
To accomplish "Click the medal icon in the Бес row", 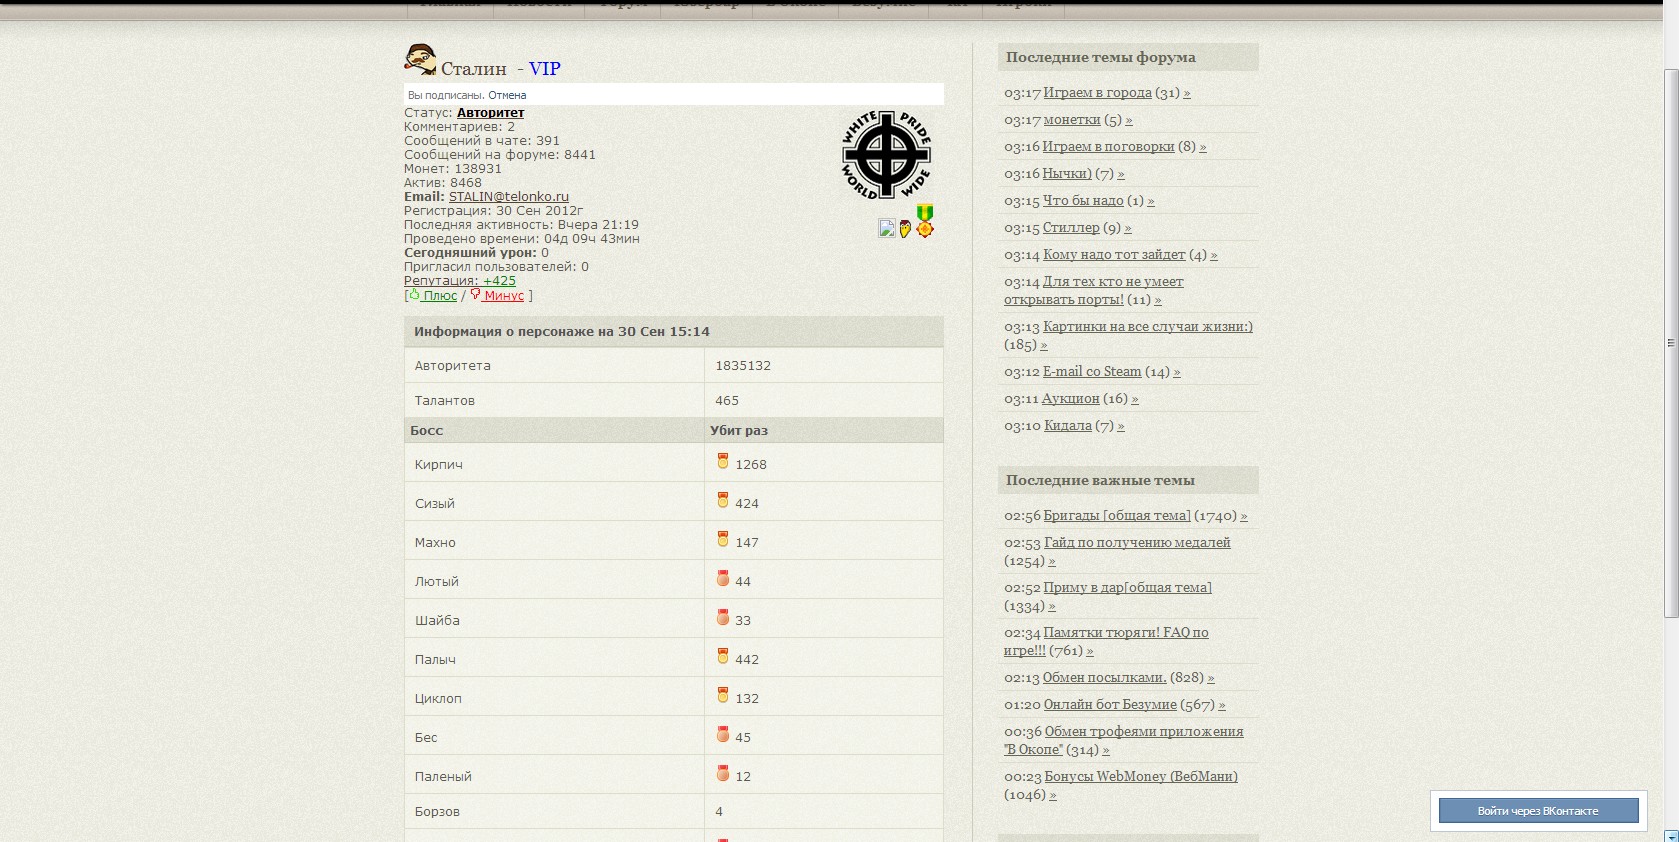I will click(x=723, y=734).
